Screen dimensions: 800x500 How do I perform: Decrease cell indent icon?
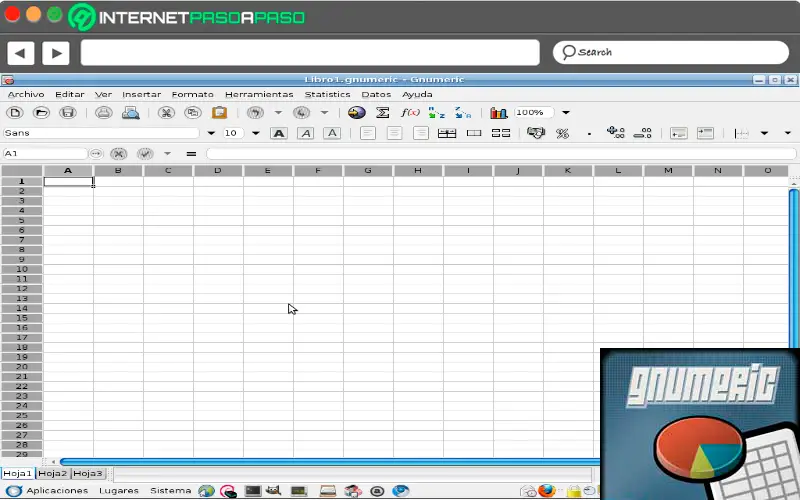tap(679, 133)
